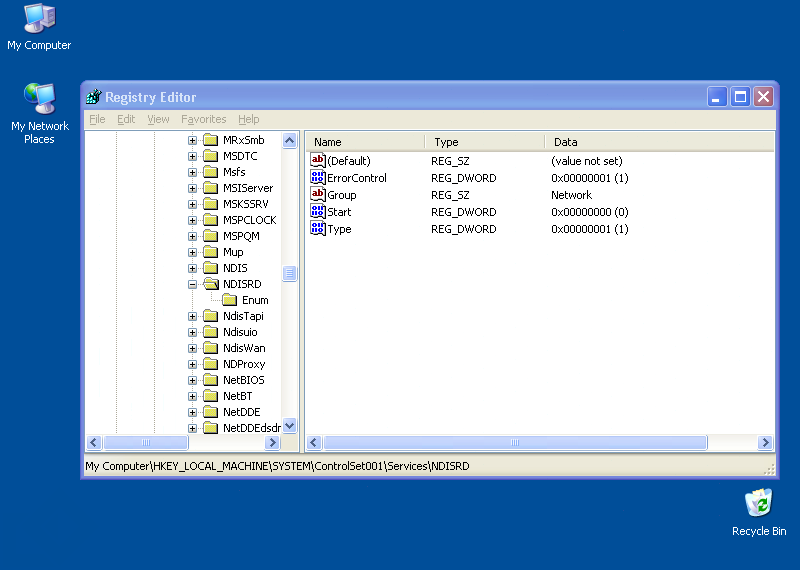Click the MRxSmb folder icon

click(x=211, y=140)
